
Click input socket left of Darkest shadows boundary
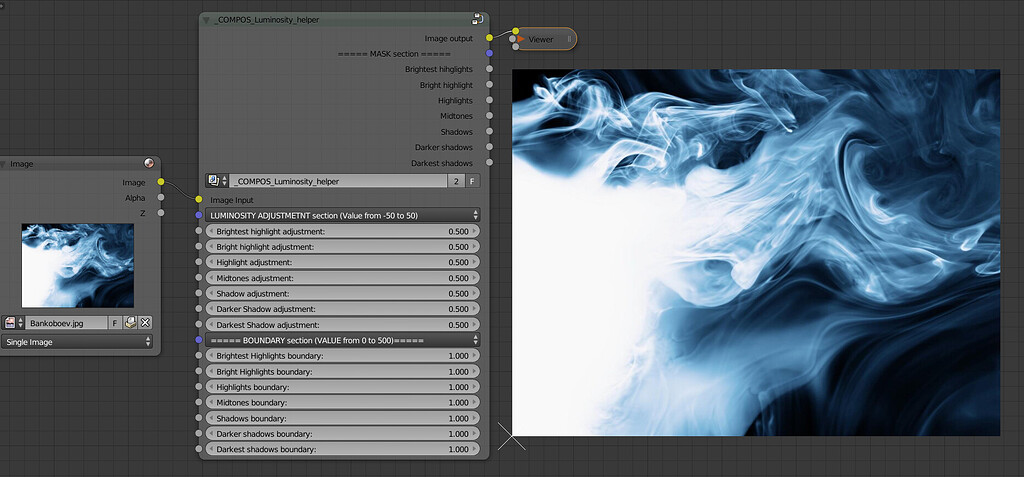tap(199, 449)
